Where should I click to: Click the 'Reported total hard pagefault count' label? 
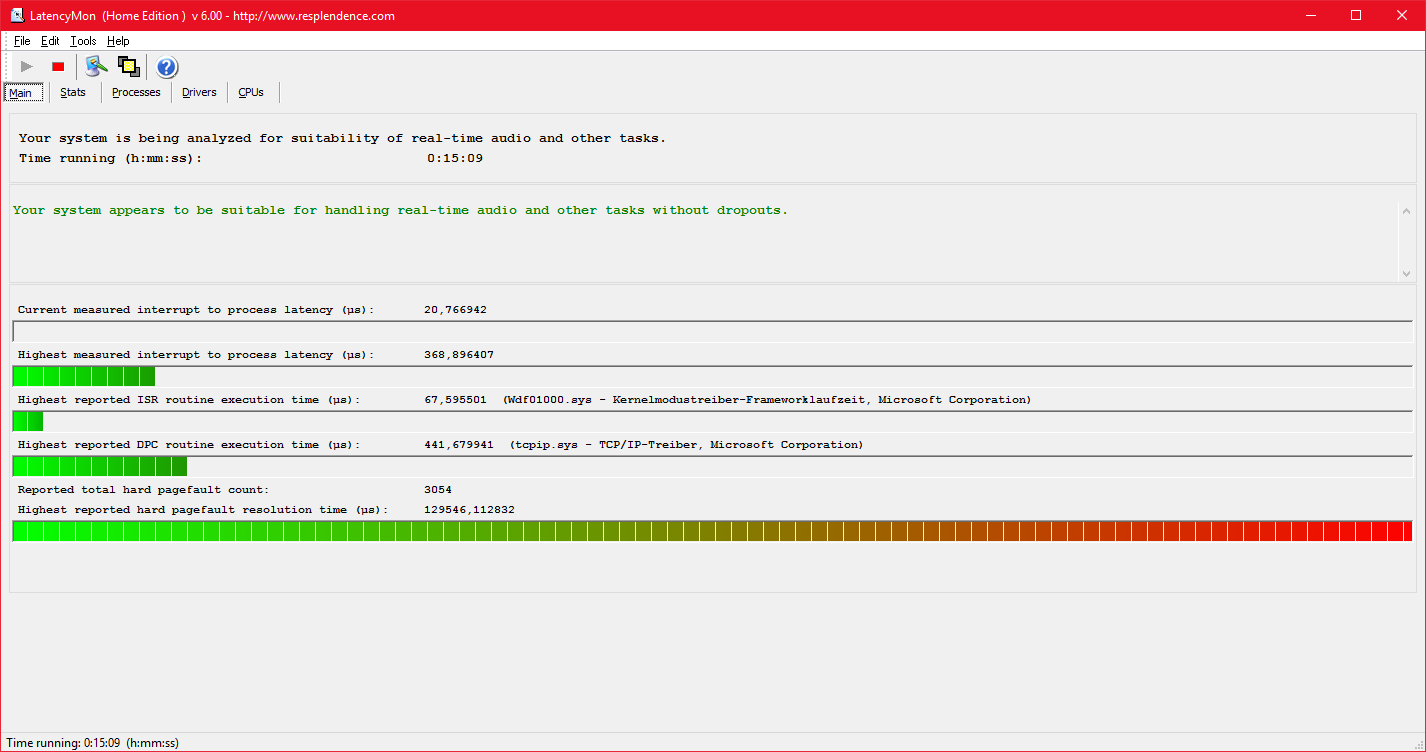[144, 490]
